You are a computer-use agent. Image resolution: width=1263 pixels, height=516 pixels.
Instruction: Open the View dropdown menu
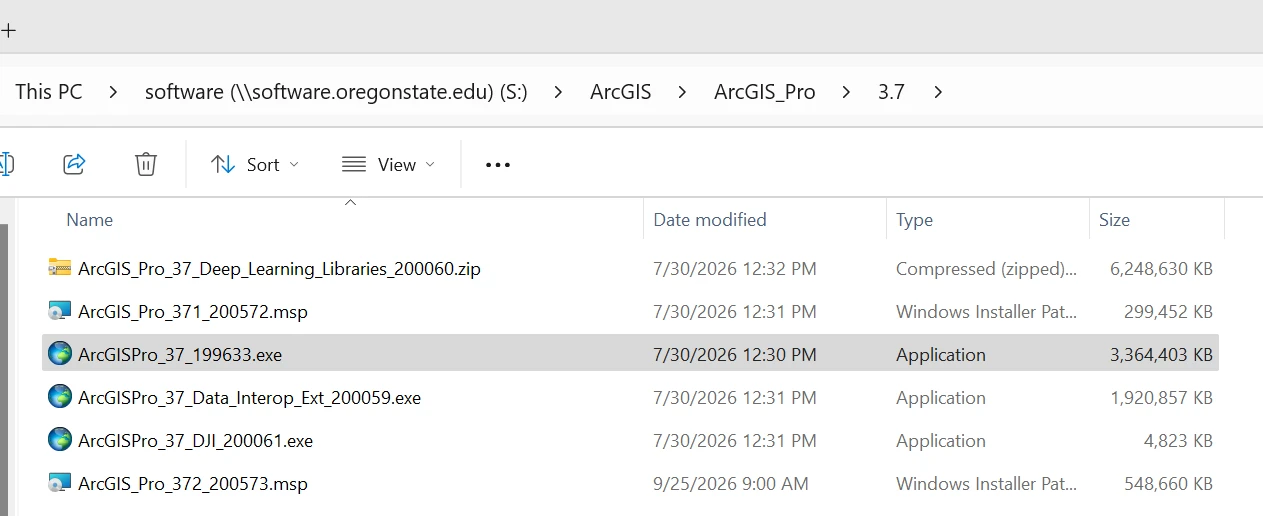(389, 165)
